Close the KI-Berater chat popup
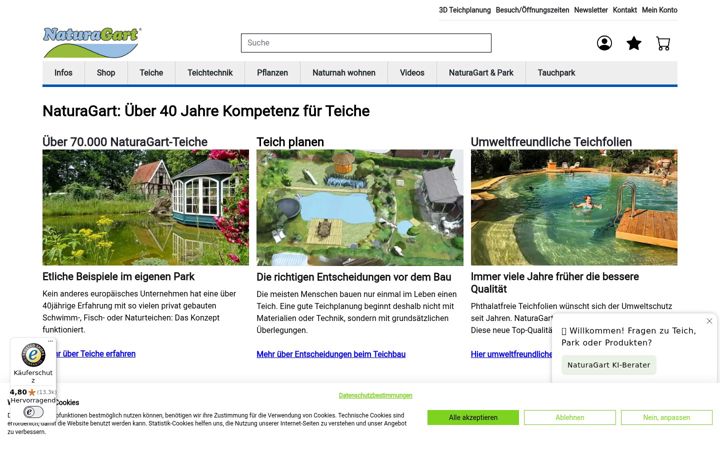Screen dimensions: 720x450 [709, 321]
